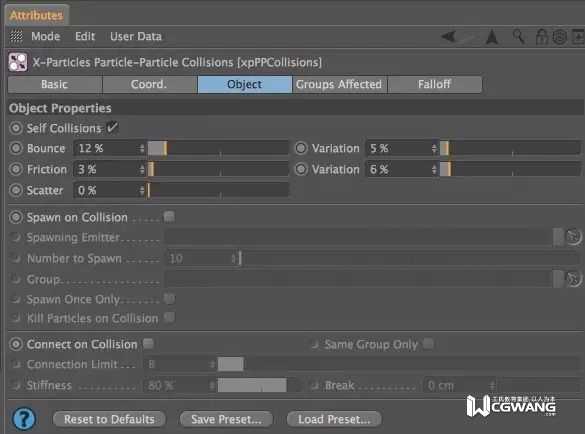Click the Bounce 12 % input field
585x434 pixels.
click(106, 148)
